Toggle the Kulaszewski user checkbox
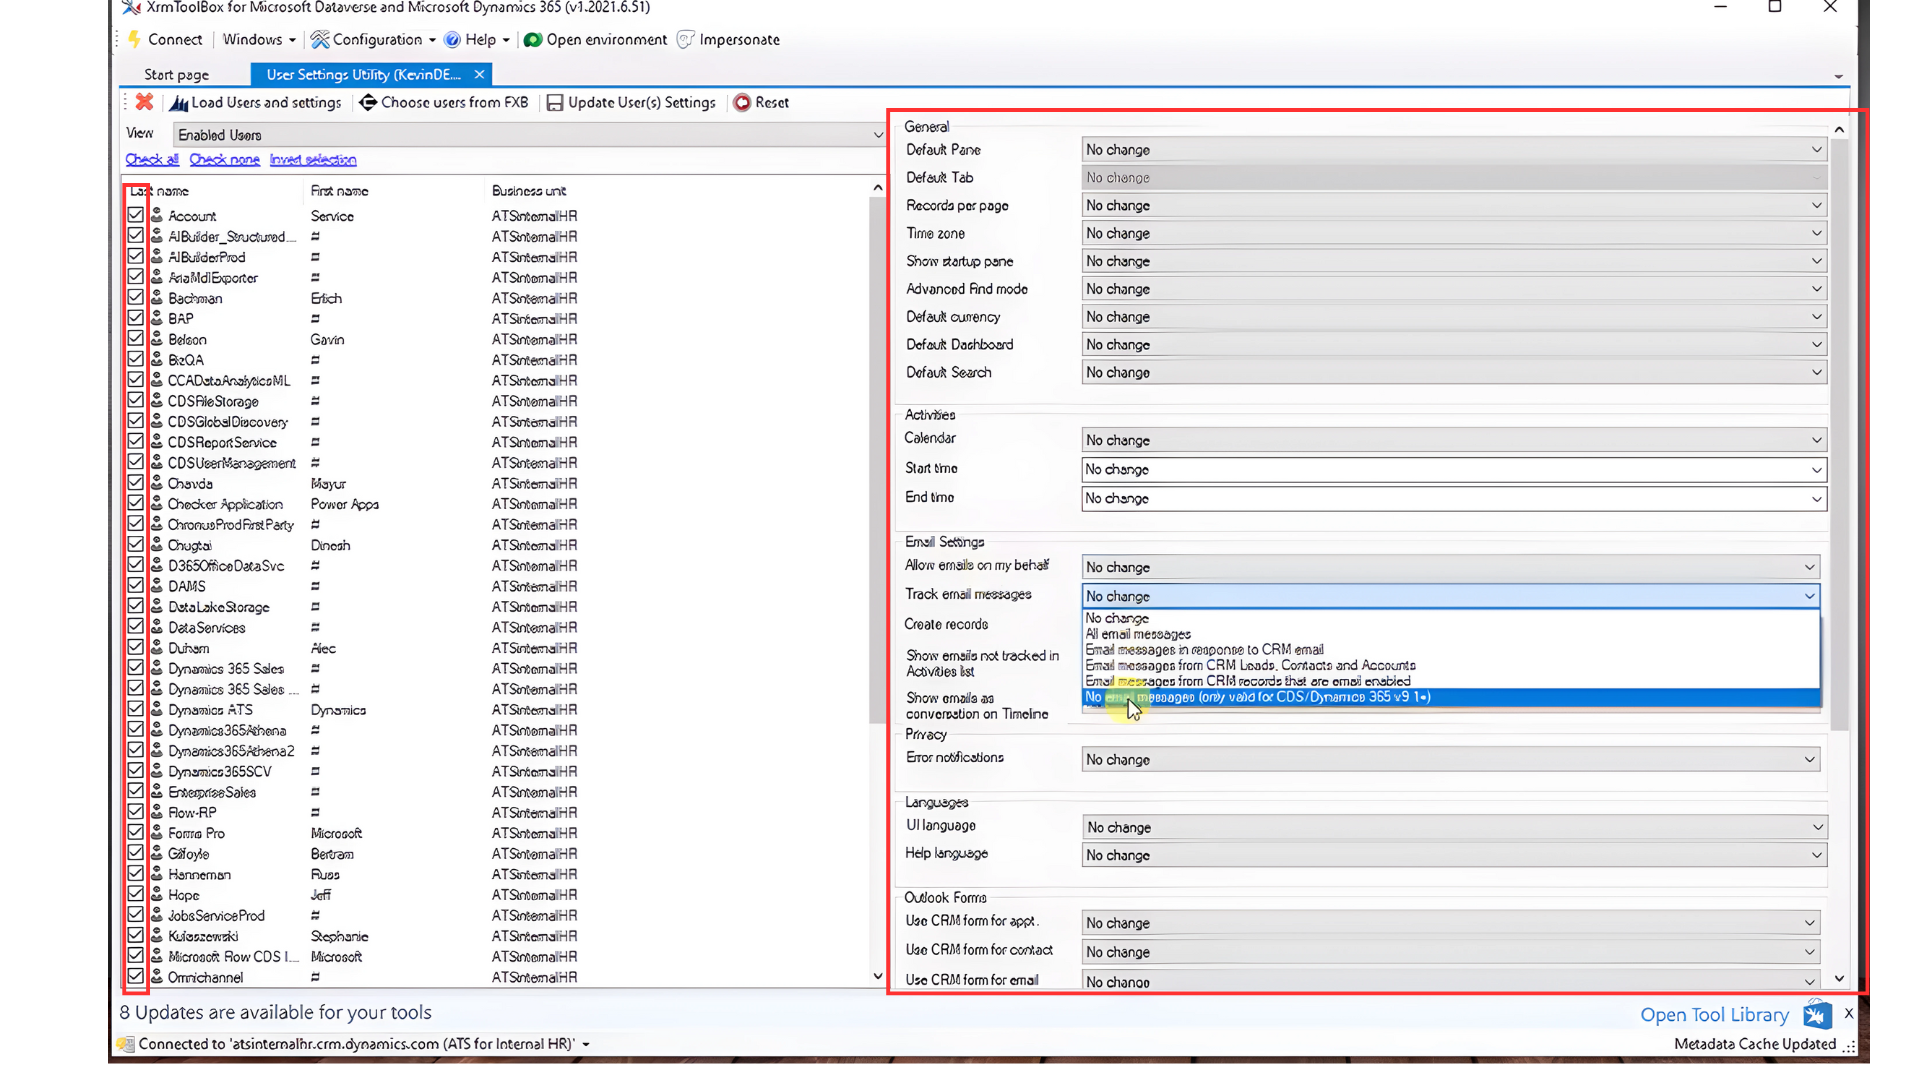Viewport: 1920px width, 1080px height. [x=135, y=936]
